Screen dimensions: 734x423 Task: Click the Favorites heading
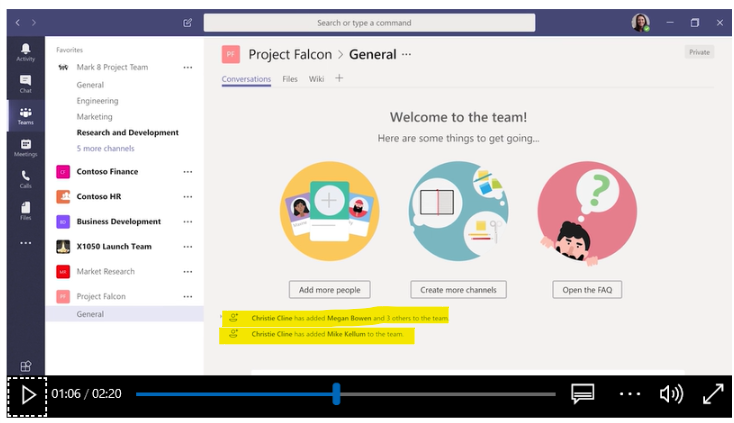pyautogui.click(x=69, y=50)
